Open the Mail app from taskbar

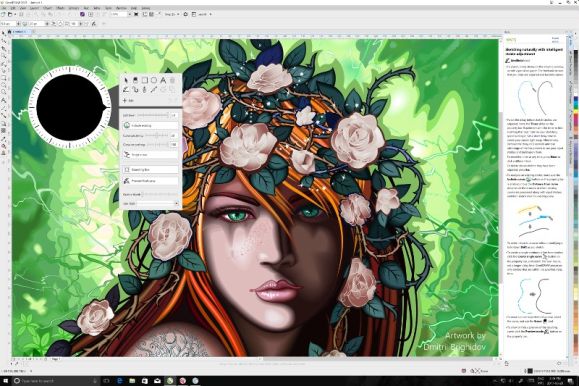tap(157, 381)
